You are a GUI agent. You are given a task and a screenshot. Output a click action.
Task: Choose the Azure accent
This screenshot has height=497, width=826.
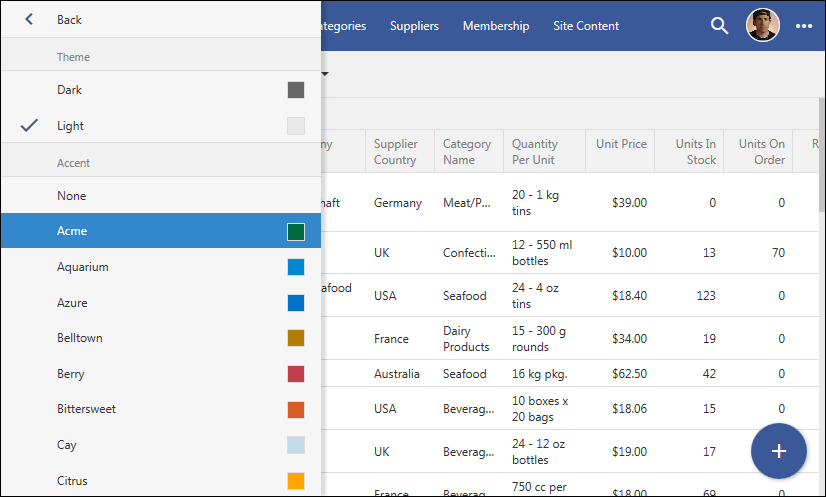click(161, 303)
